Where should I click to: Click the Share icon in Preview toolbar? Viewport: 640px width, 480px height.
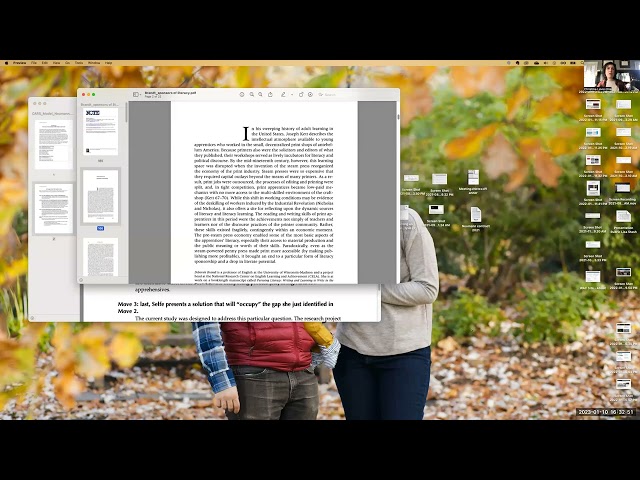click(x=270, y=94)
